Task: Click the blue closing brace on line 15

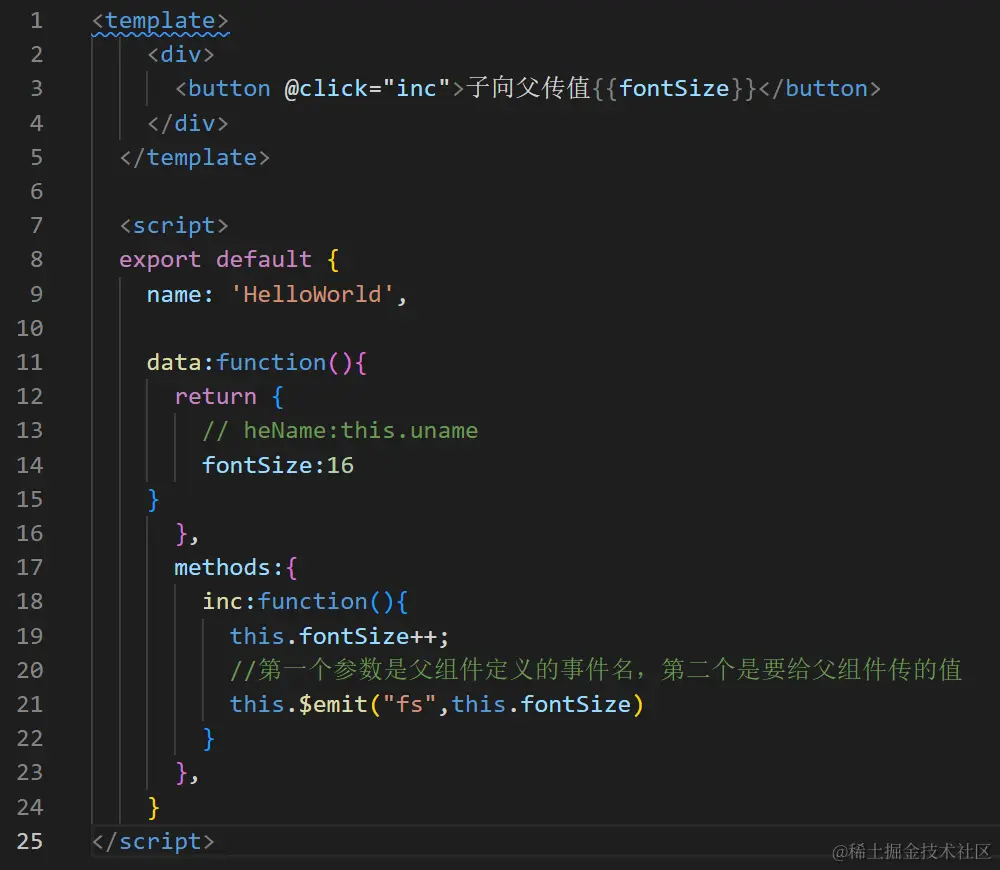Action: click(x=153, y=500)
